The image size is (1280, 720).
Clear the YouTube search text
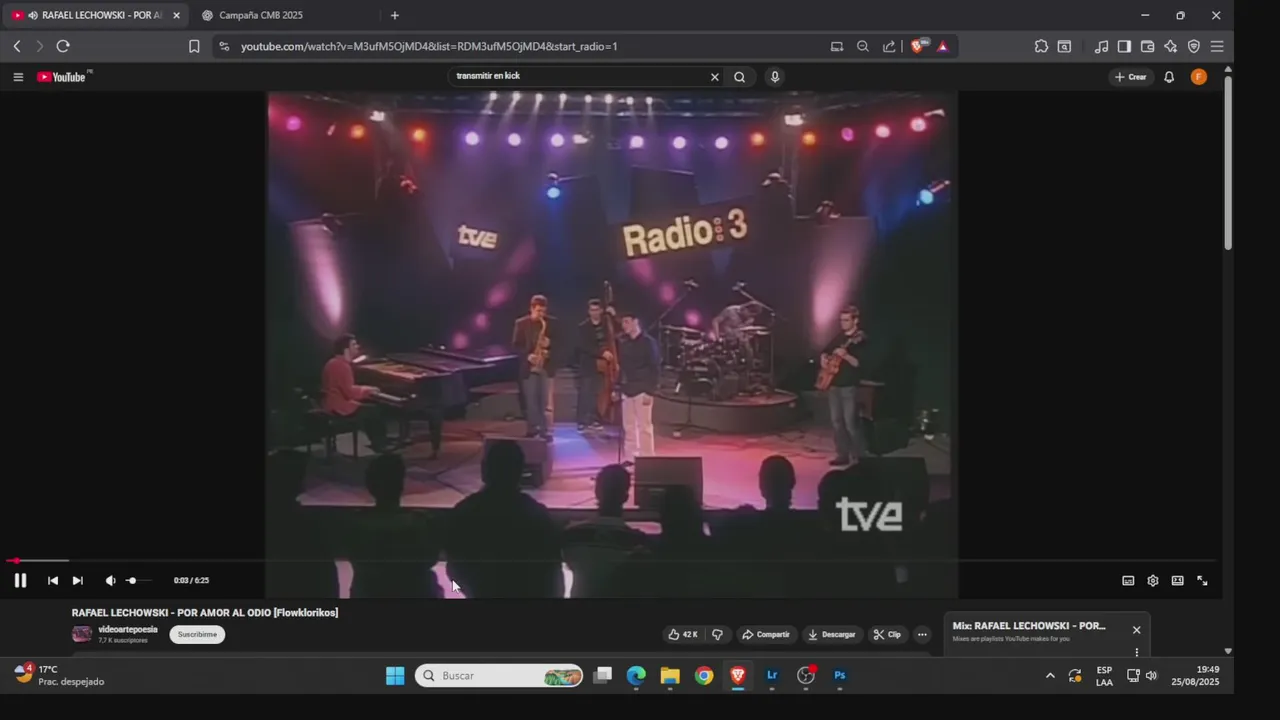point(715,77)
